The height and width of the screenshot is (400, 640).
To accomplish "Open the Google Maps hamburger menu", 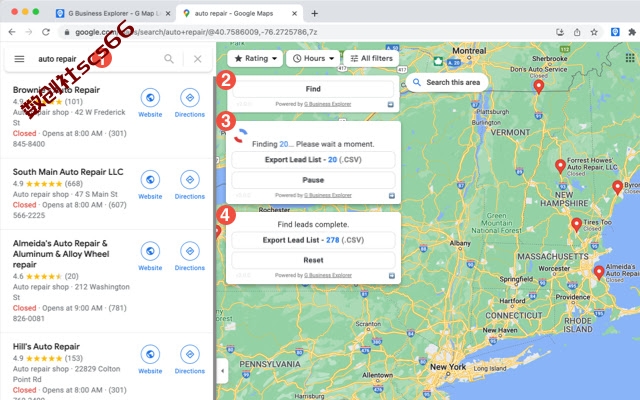I will 19,59.
